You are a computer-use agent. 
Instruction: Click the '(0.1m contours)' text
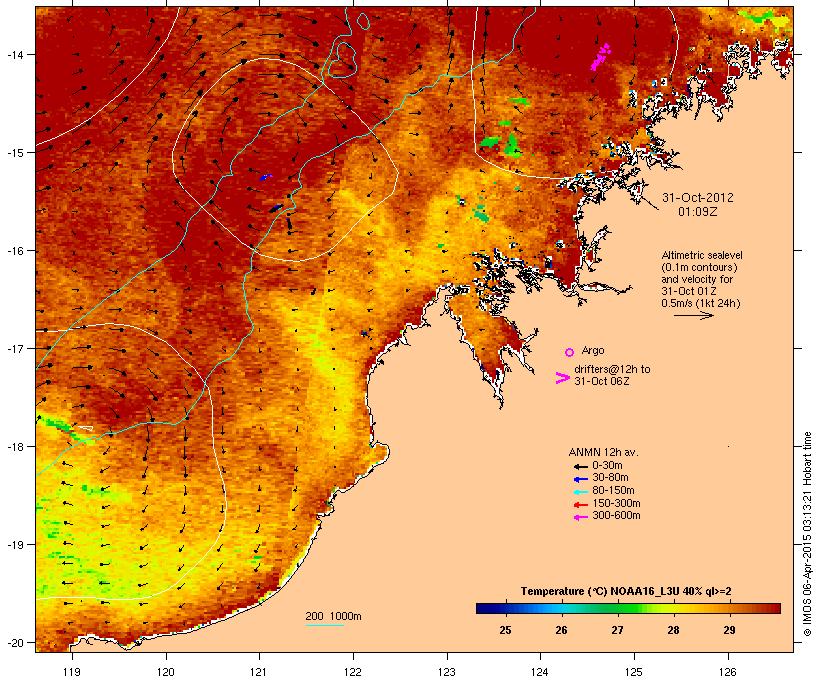(x=699, y=267)
